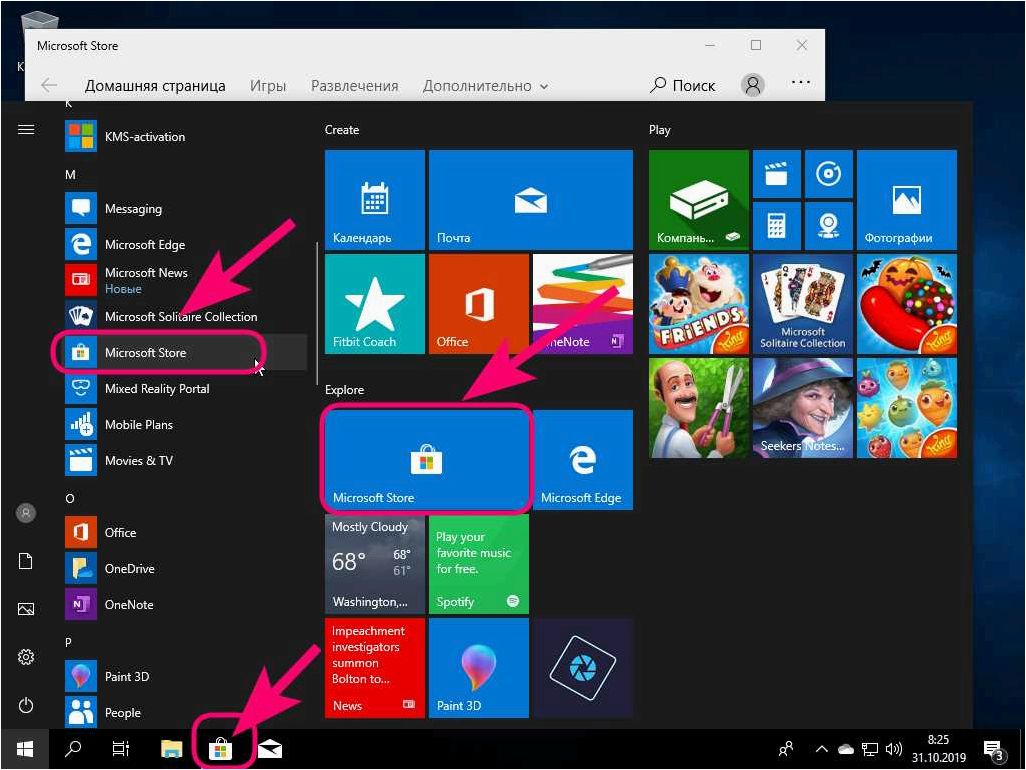The image size is (1026, 770).
Task: Open Movies & TV app
Action: [186, 461]
